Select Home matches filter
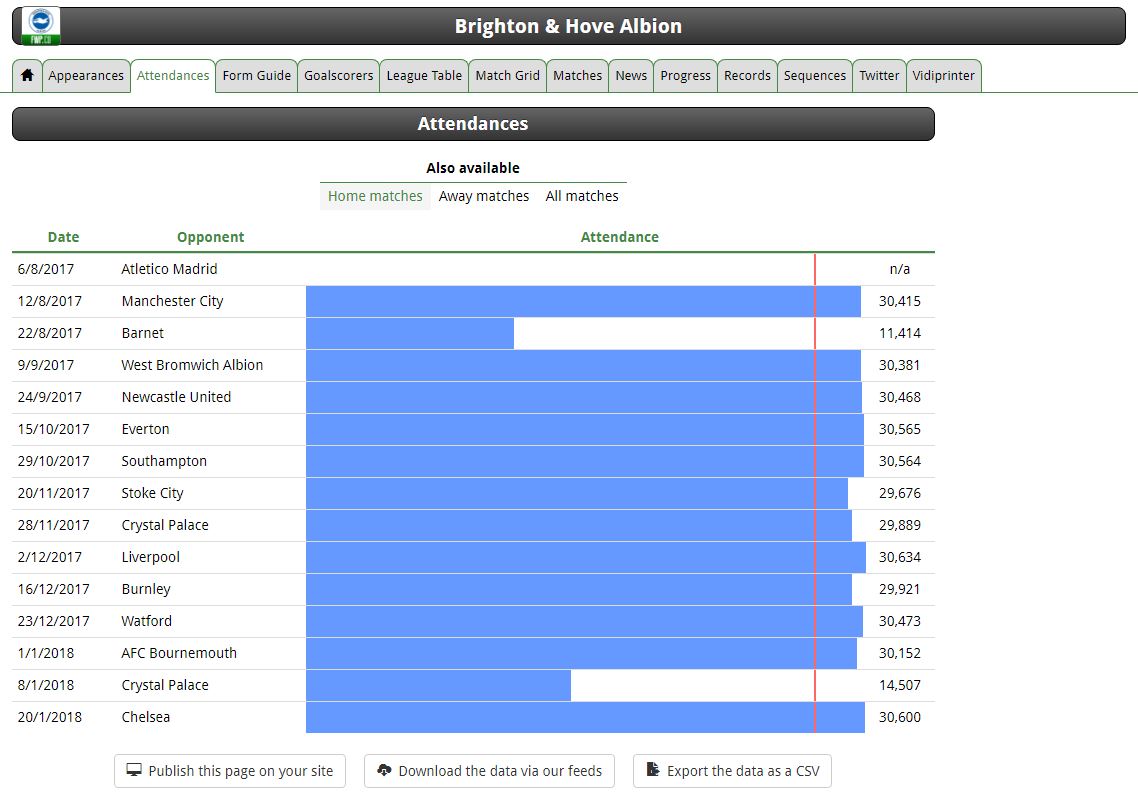Screen dimensions: 1138x802 pyautogui.click(x=374, y=196)
